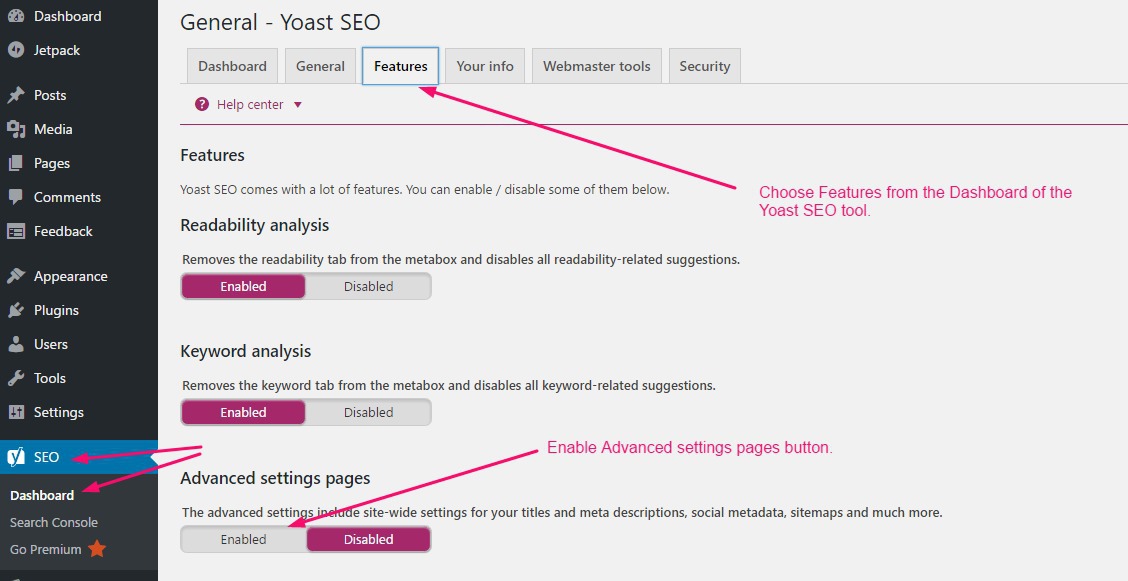1128x581 pixels.
Task: Select the SEO menu item
Action: [79, 457]
